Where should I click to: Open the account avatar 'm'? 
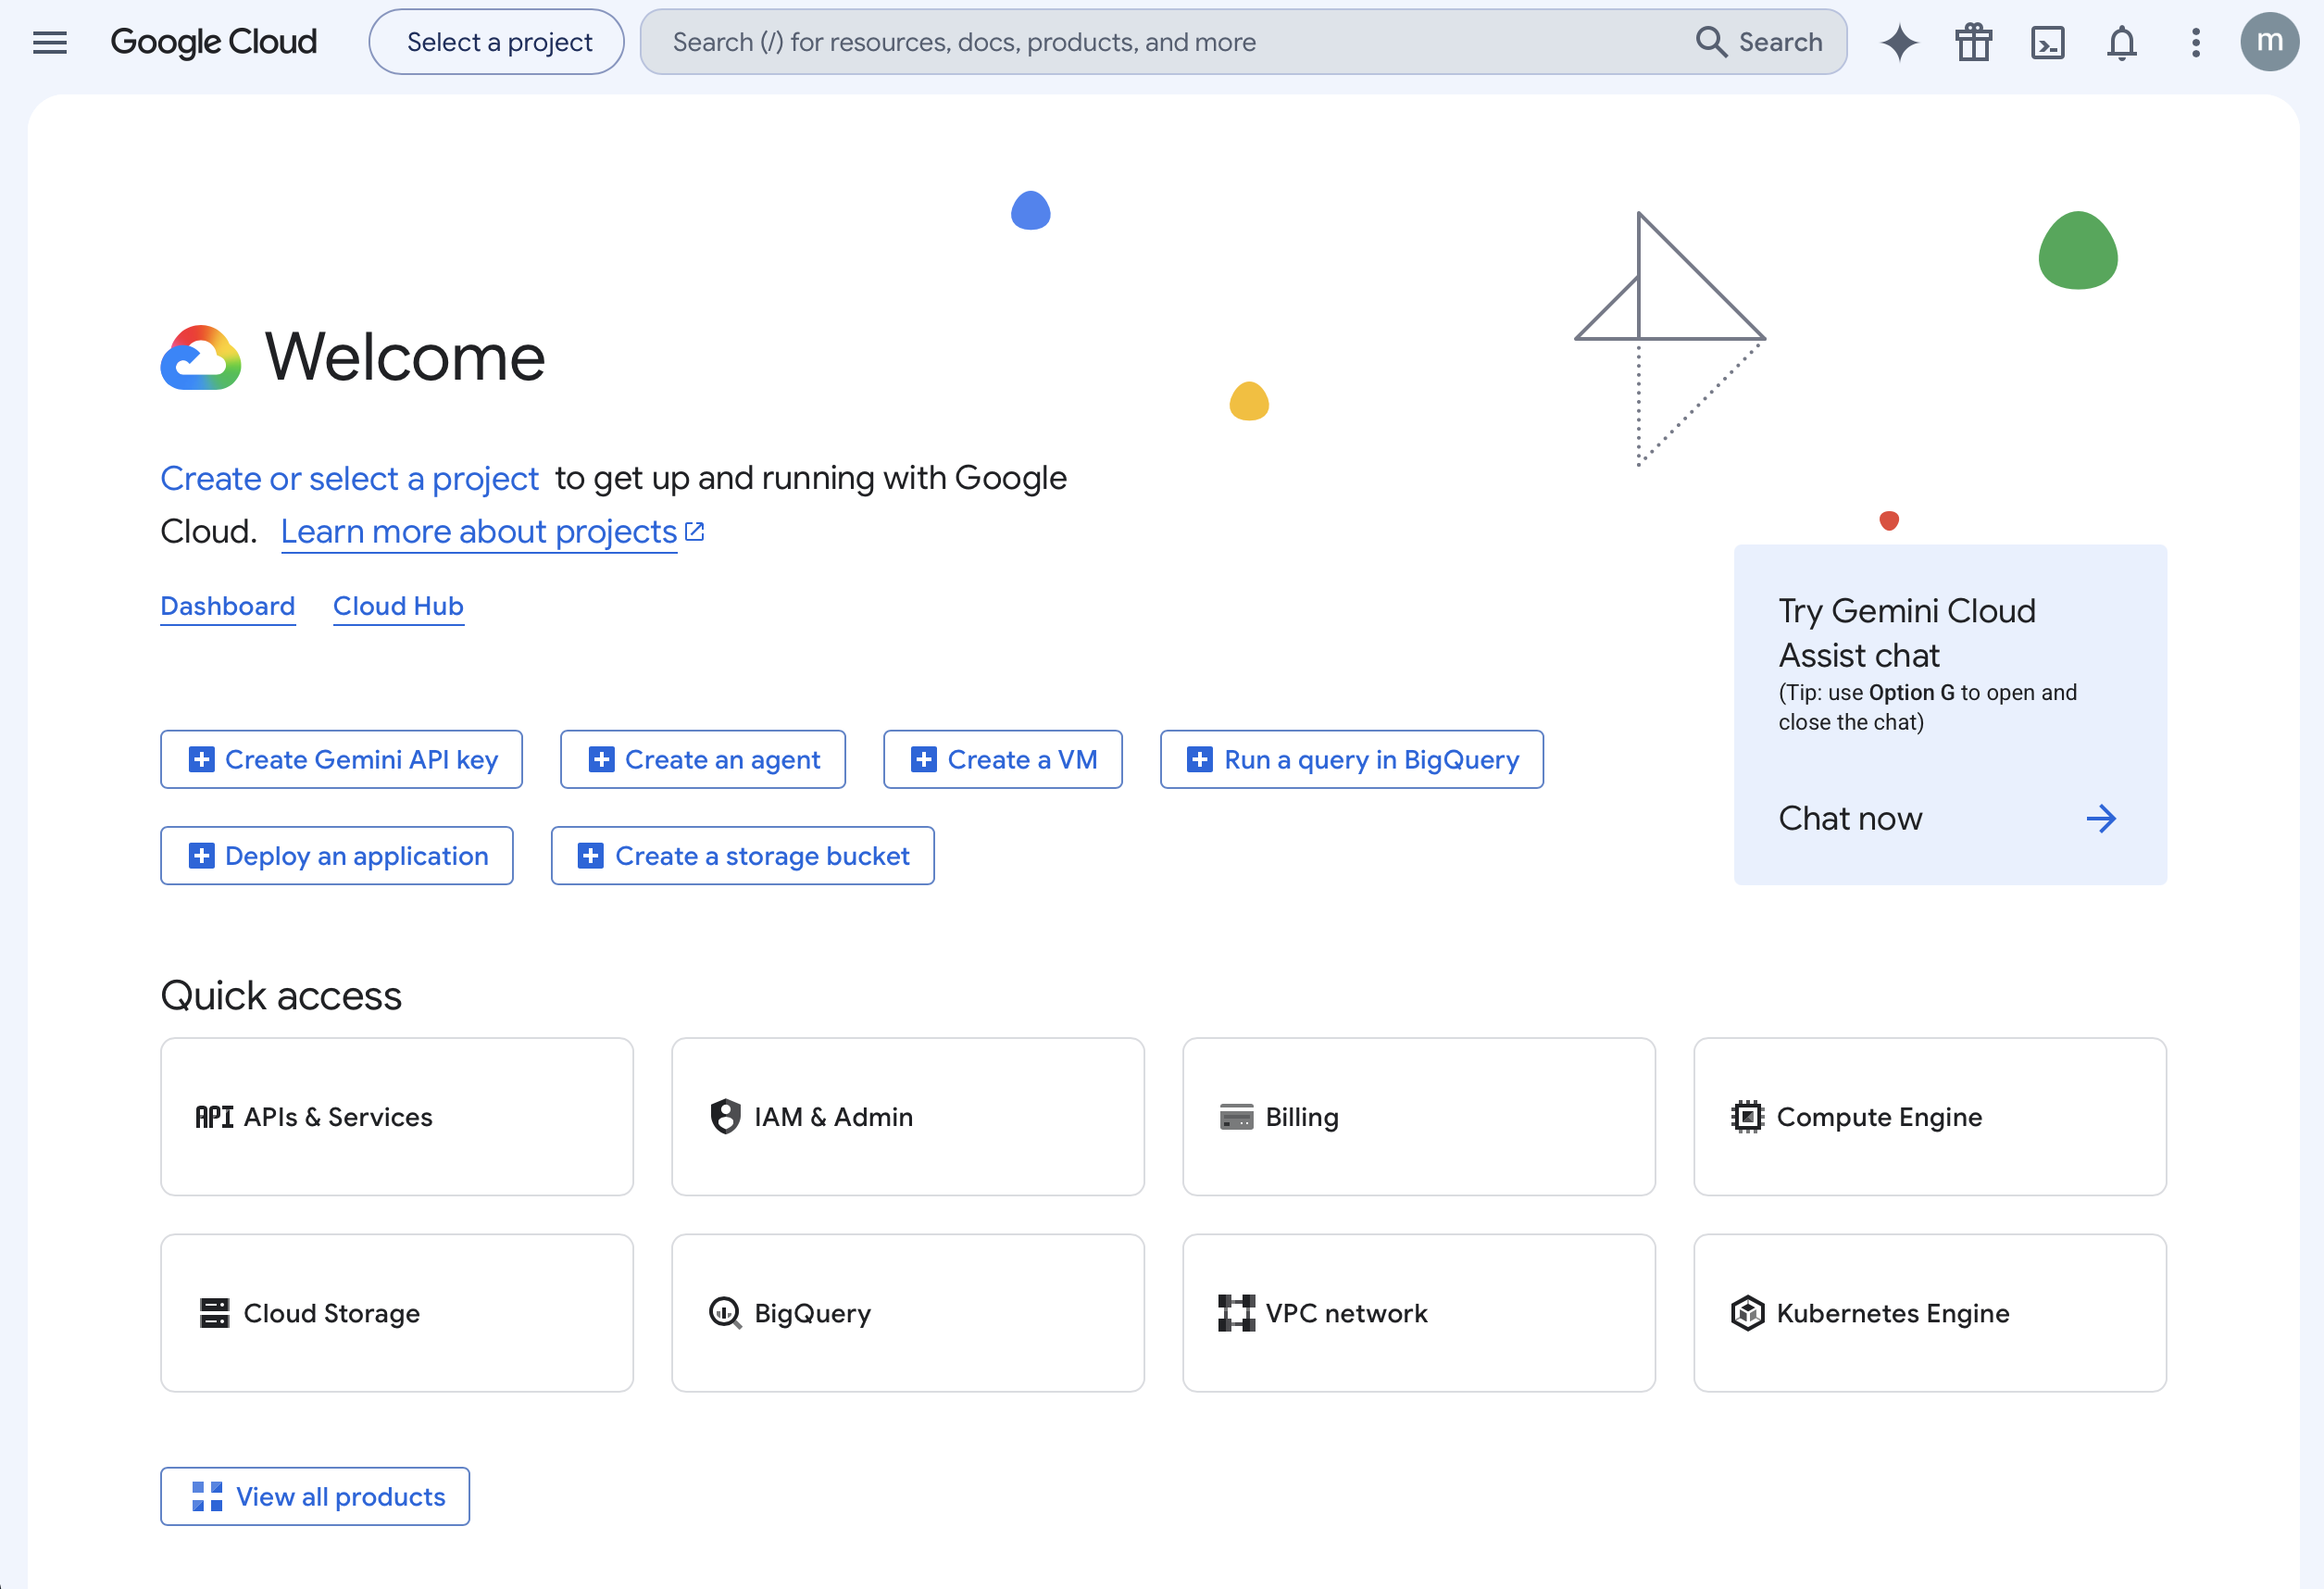pyautogui.click(x=2269, y=42)
